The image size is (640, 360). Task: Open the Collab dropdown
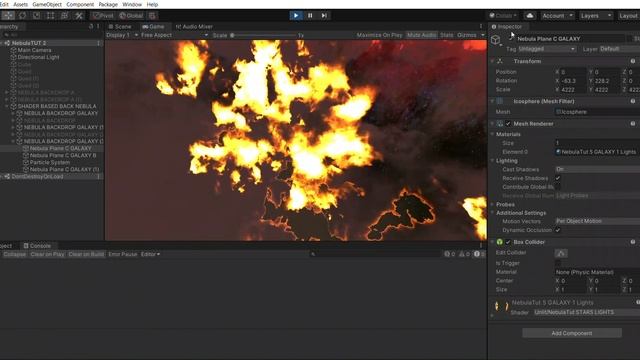point(503,16)
